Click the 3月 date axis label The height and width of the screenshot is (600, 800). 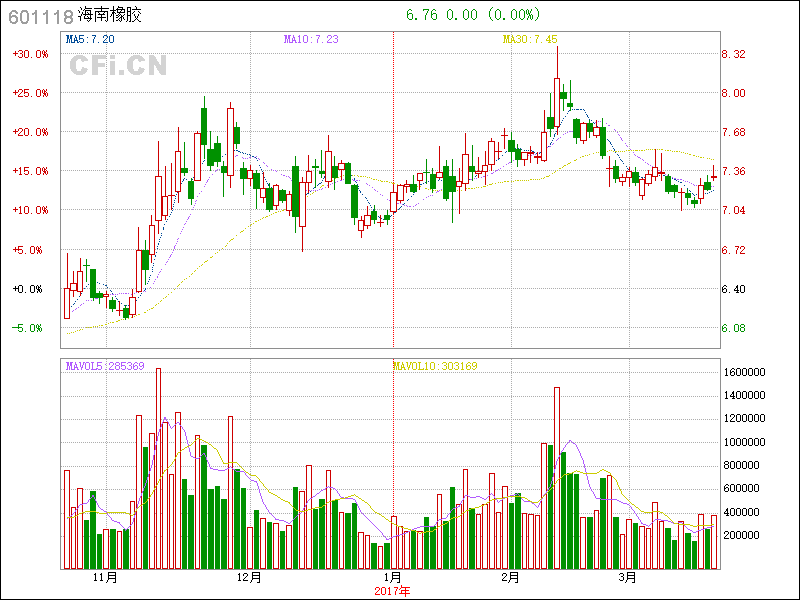point(627,578)
